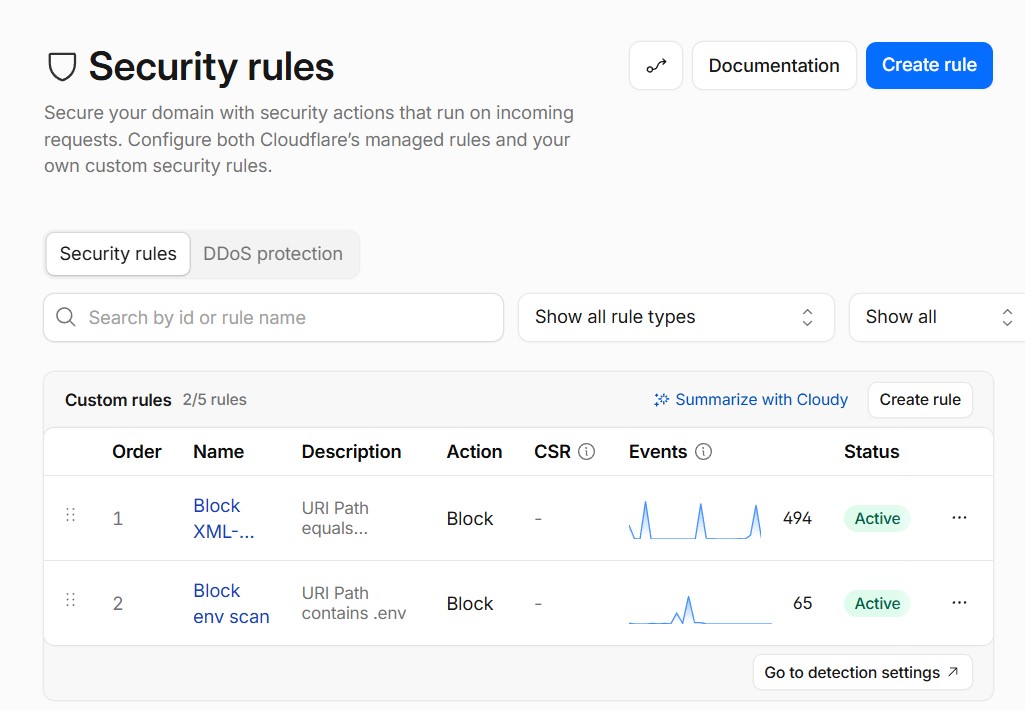Click the 2/5 rules counter text
The width and height of the screenshot is (1025, 710).
click(214, 399)
